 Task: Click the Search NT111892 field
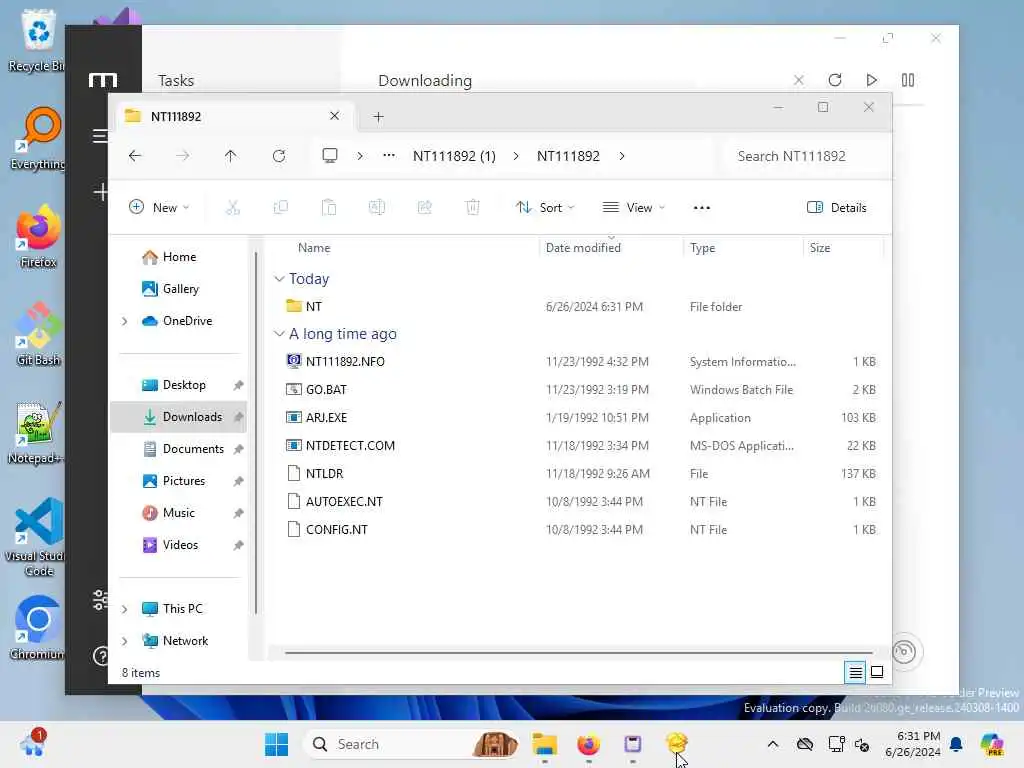tap(803, 156)
